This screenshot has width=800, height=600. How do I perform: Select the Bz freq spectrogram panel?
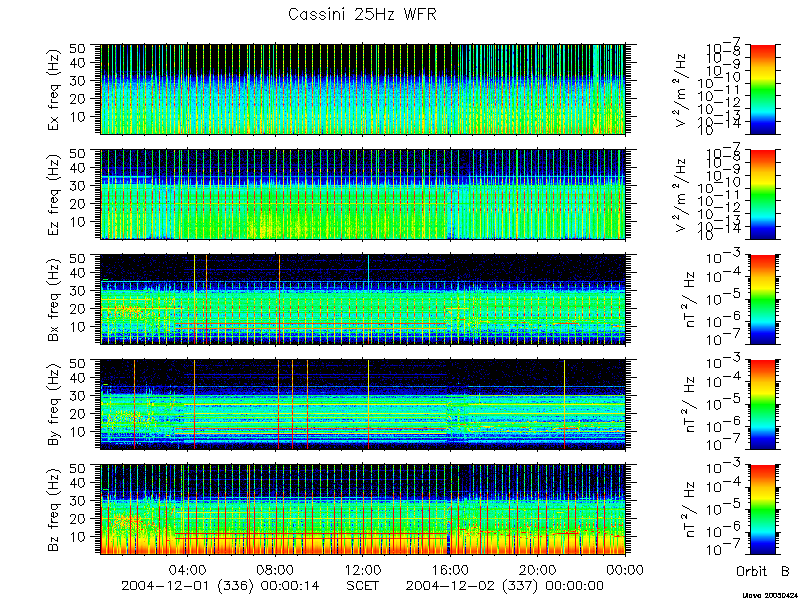tap(363, 509)
